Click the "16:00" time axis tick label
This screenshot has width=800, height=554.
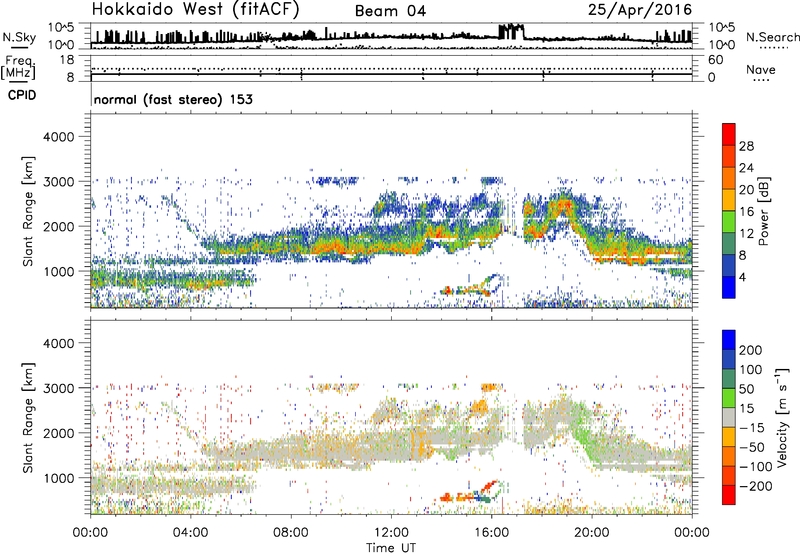pos(491,533)
